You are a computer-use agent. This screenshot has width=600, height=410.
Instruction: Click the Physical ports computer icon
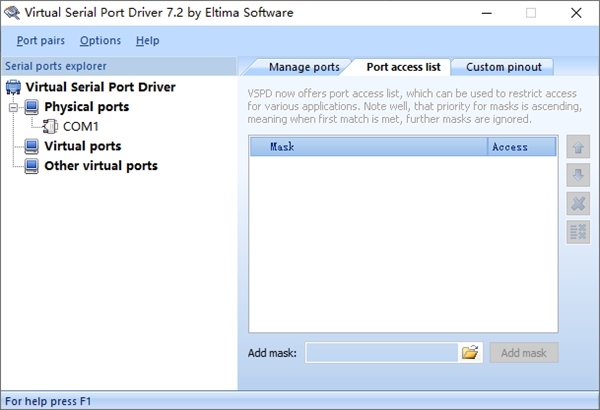coord(31,107)
